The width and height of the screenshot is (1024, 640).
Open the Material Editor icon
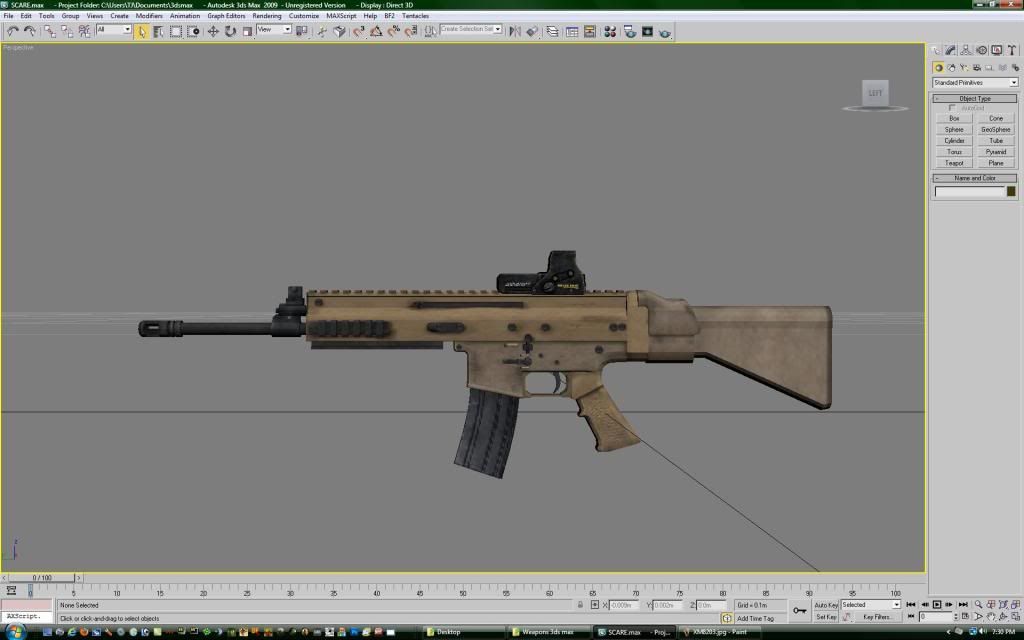[x=611, y=31]
